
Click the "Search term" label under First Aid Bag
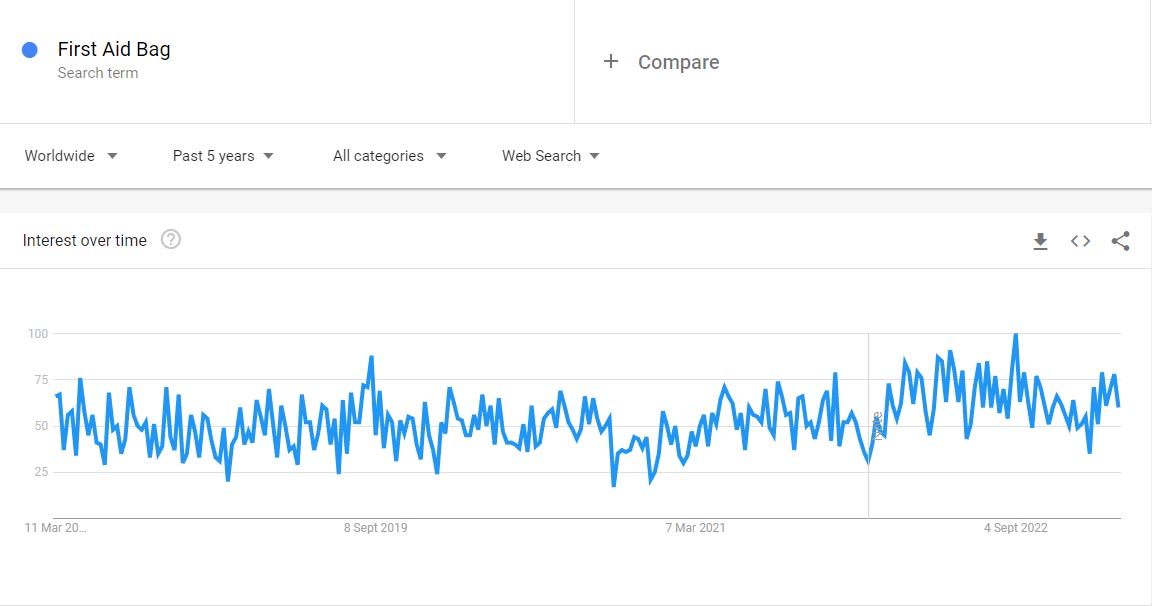pyautogui.click(x=98, y=73)
